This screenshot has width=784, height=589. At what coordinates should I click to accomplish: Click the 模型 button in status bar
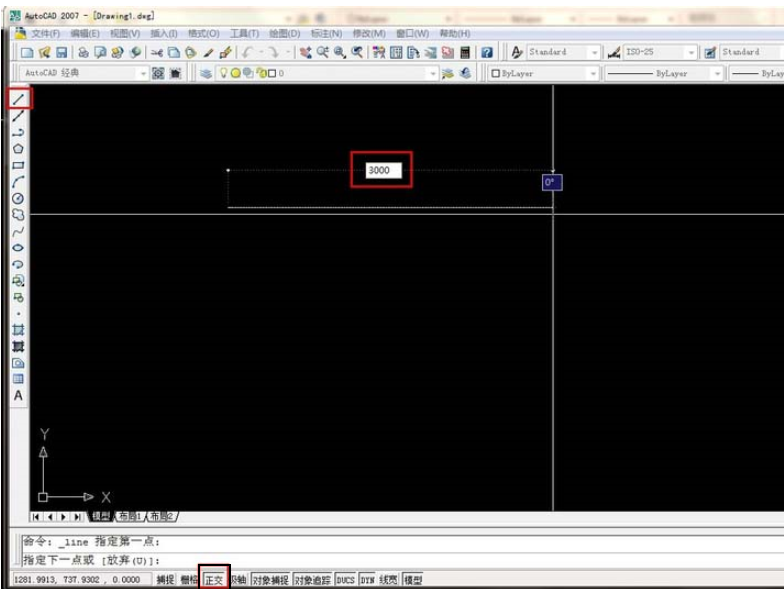(413, 580)
